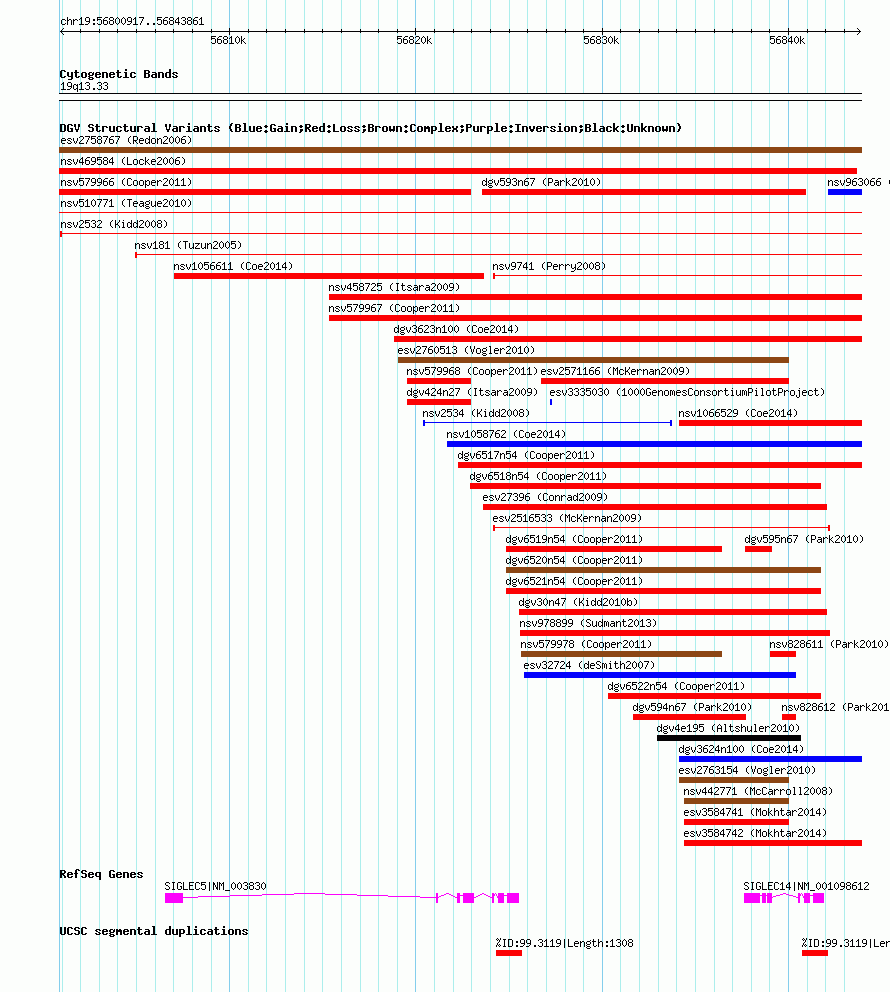The height and width of the screenshot is (992, 890).
Task: Click the blue esv32724 gain bar
Action: point(660,675)
